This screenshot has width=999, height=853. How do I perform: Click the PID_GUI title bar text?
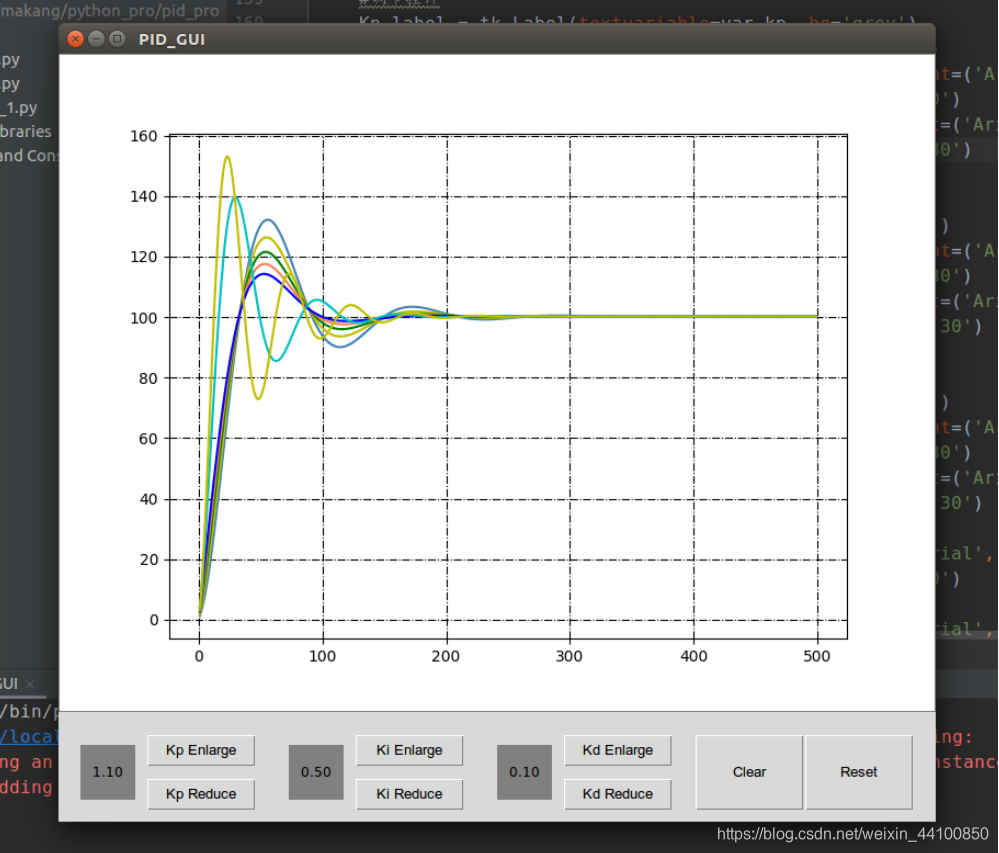point(172,39)
